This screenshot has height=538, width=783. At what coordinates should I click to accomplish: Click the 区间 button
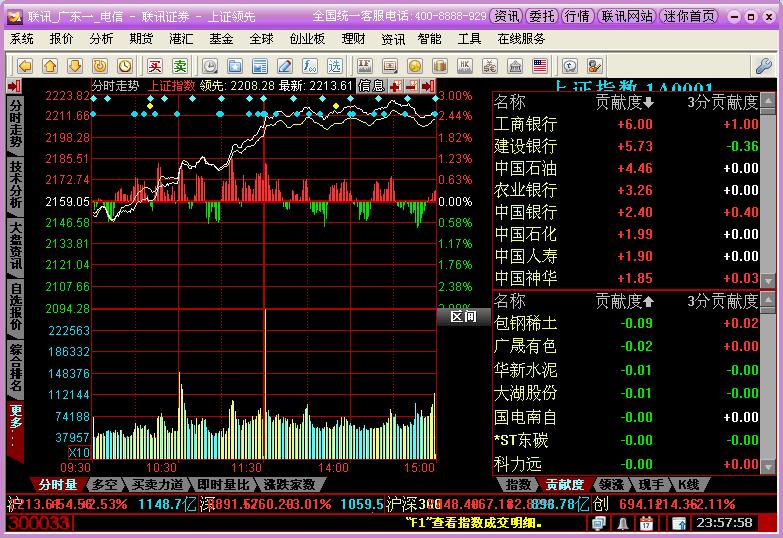click(x=463, y=317)
